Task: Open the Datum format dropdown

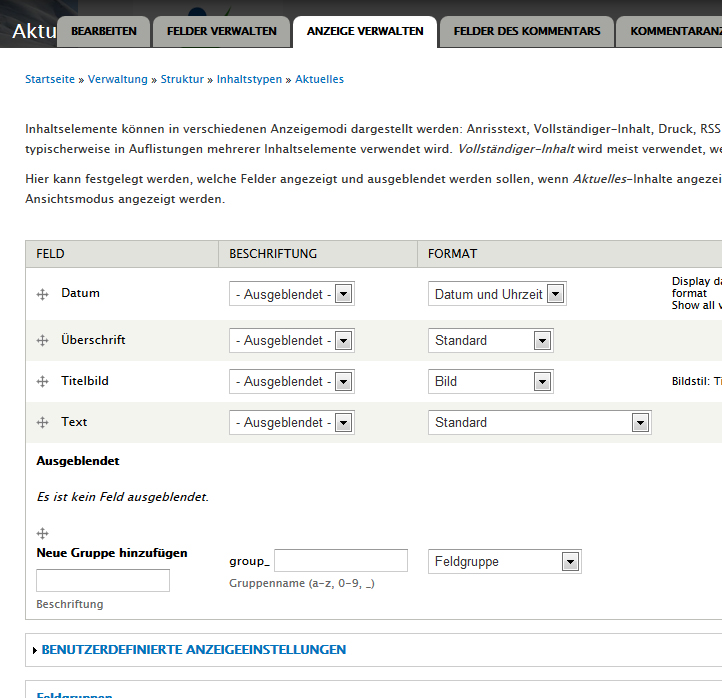Action: [497, 294]
